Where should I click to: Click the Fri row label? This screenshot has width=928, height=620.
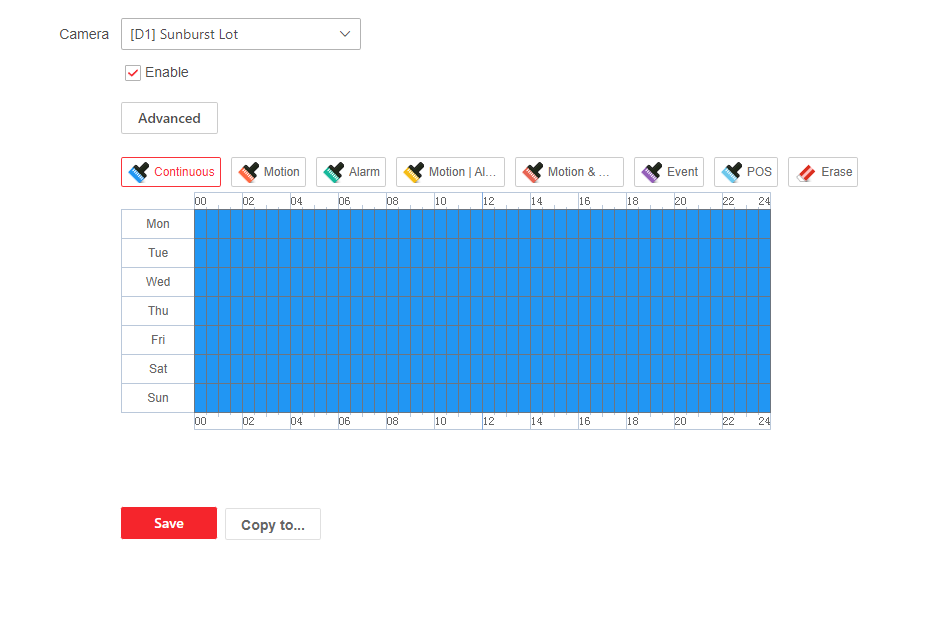pos(158,340)
